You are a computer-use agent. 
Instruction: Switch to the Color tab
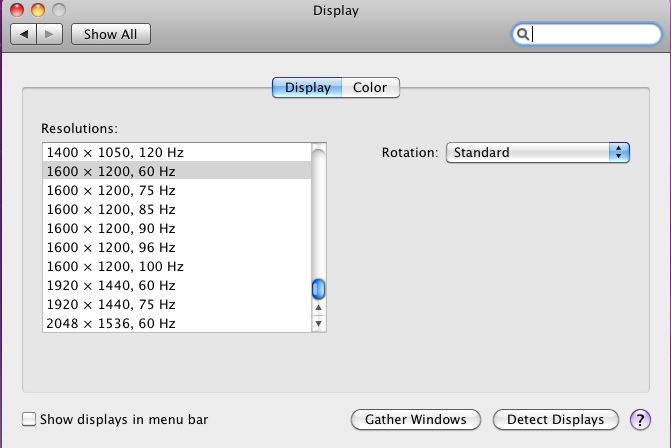(x=371, y=88)
